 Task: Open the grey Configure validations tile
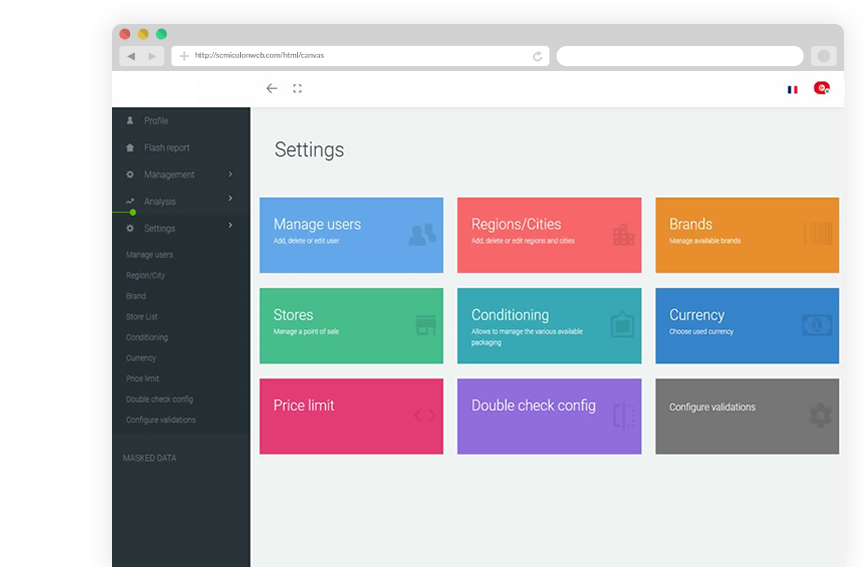click(746, 416)
